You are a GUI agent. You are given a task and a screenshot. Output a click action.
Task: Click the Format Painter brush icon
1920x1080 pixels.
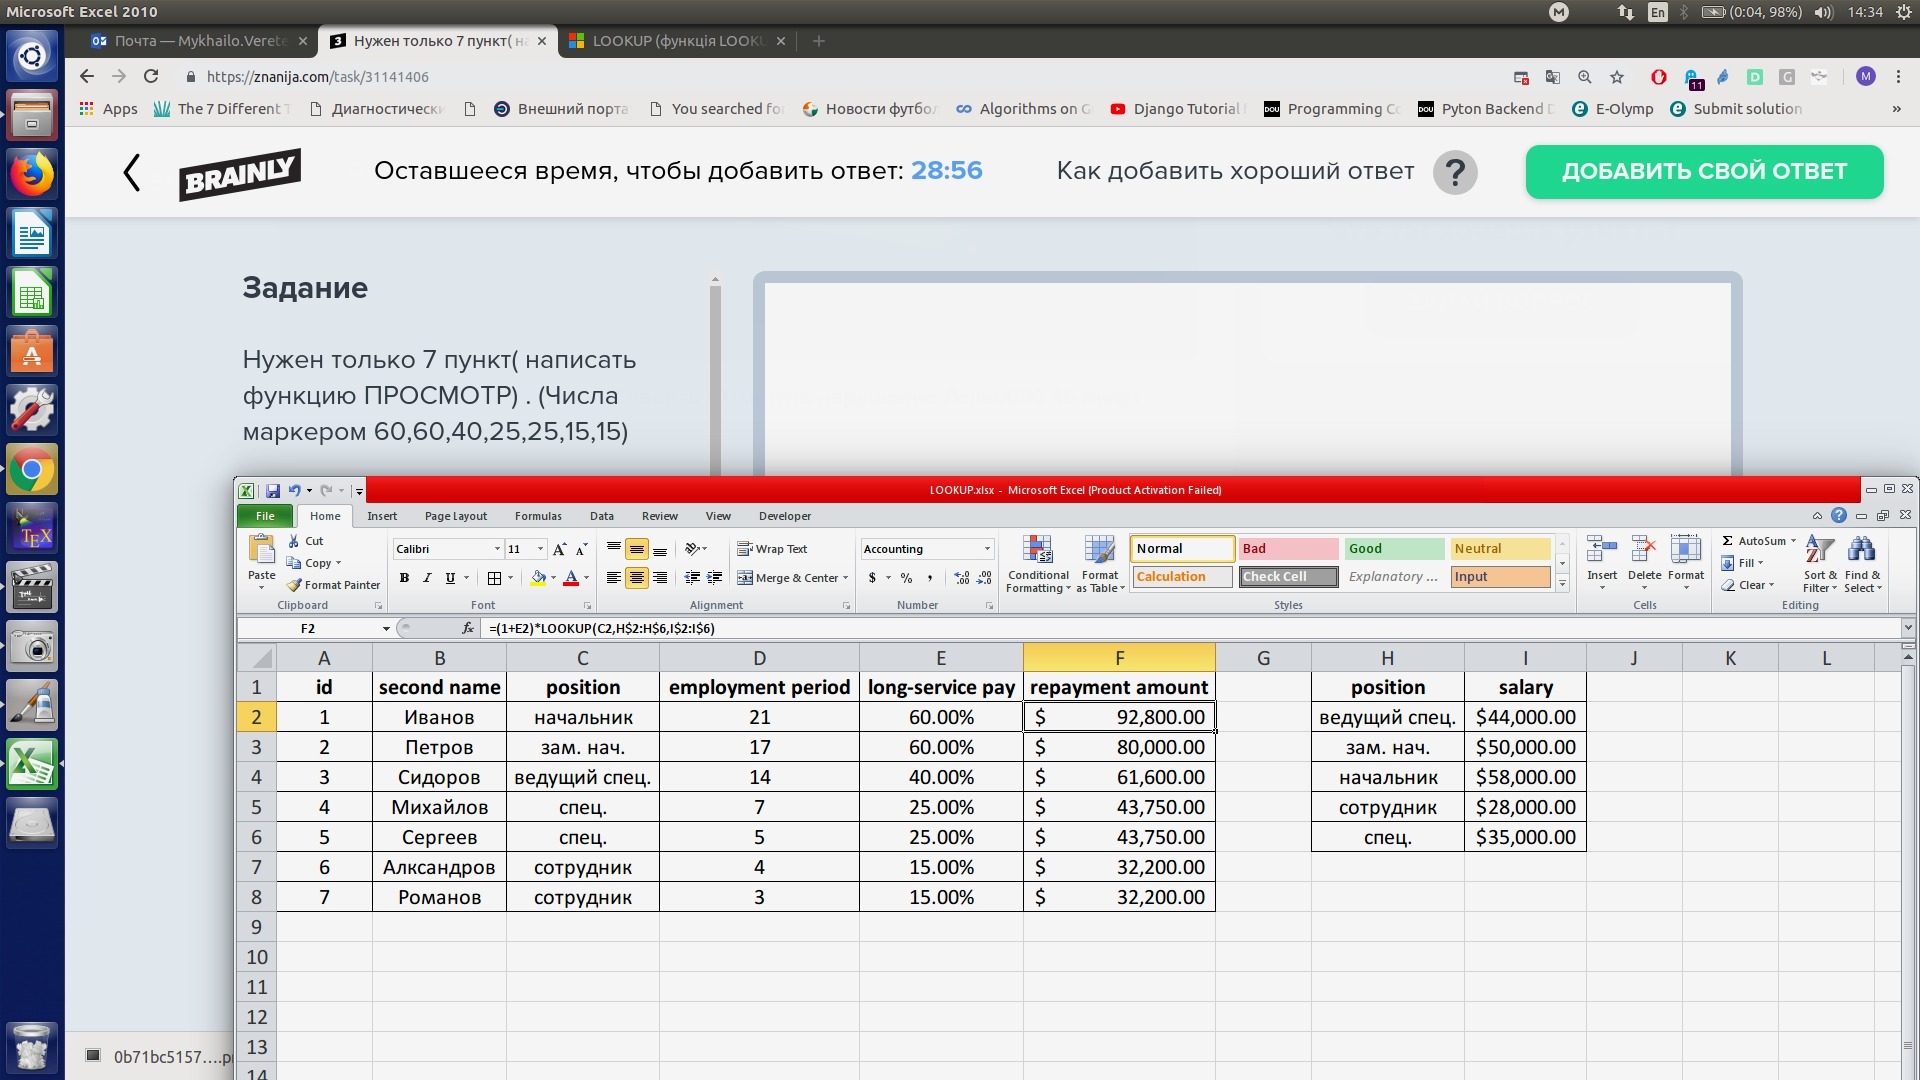pyautogui.click(x=294, y=585)
